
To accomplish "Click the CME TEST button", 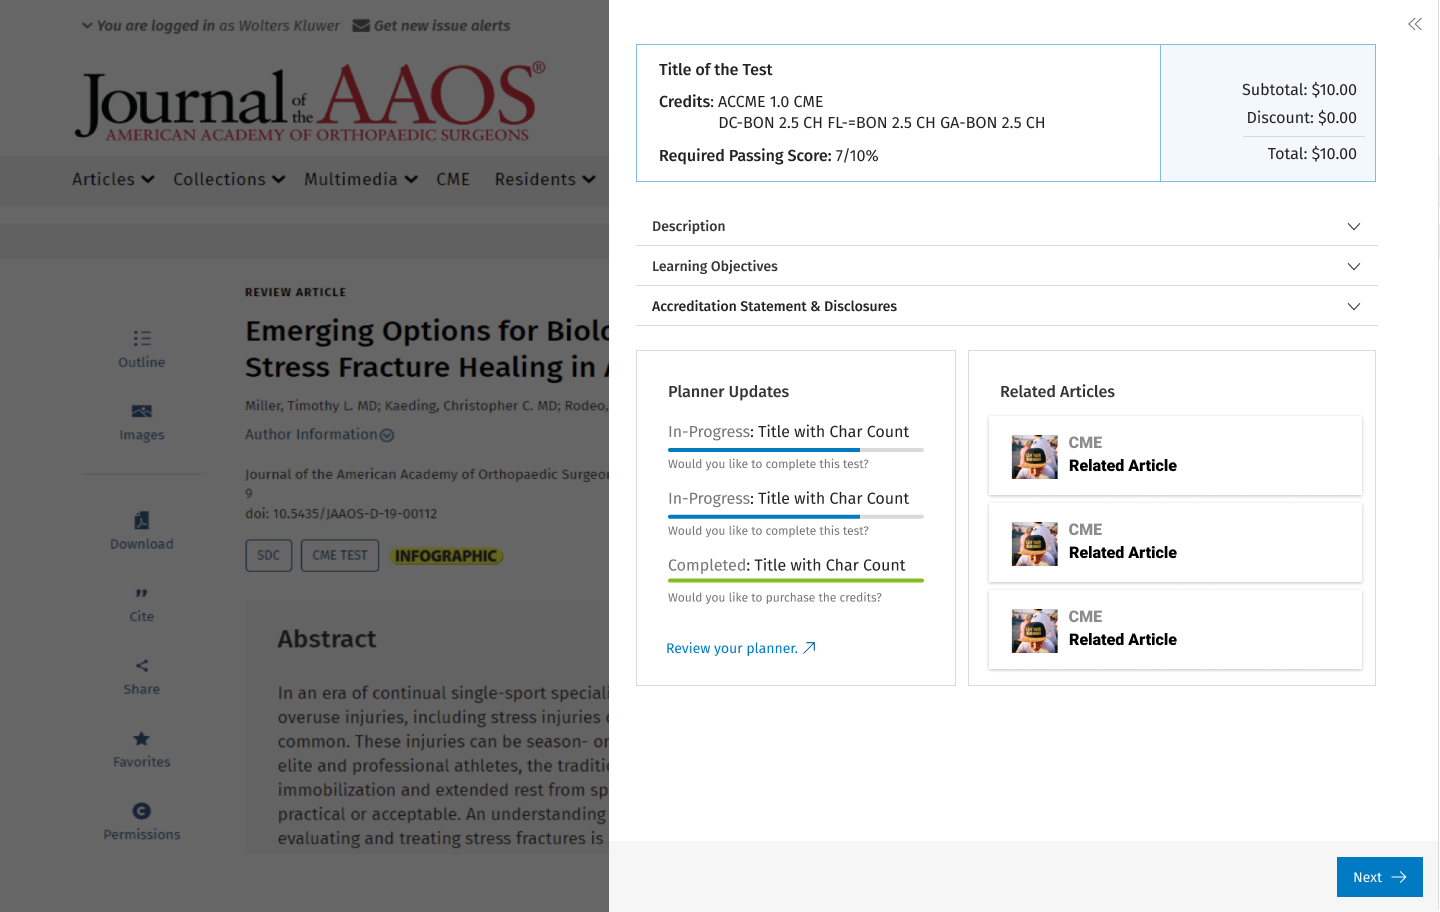I will point(340,555).
